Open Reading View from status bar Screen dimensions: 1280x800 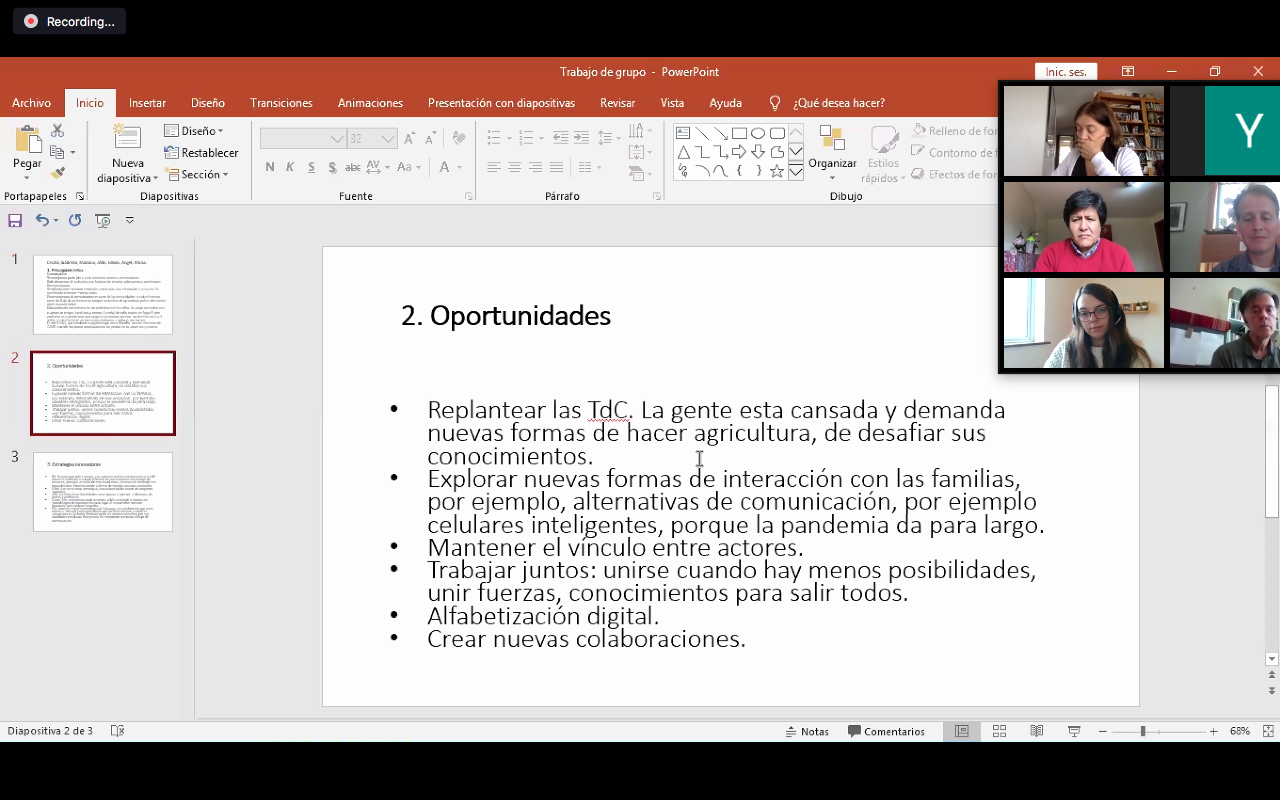point(1037,731)
